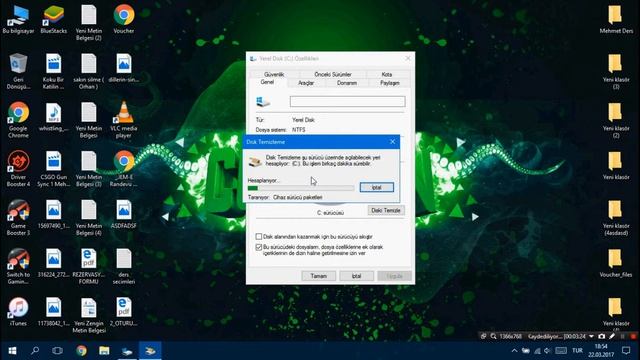This screenshot has width=640, height=360.
Task: Click the touch keyboard tray icon
Action: coord(561,351)
